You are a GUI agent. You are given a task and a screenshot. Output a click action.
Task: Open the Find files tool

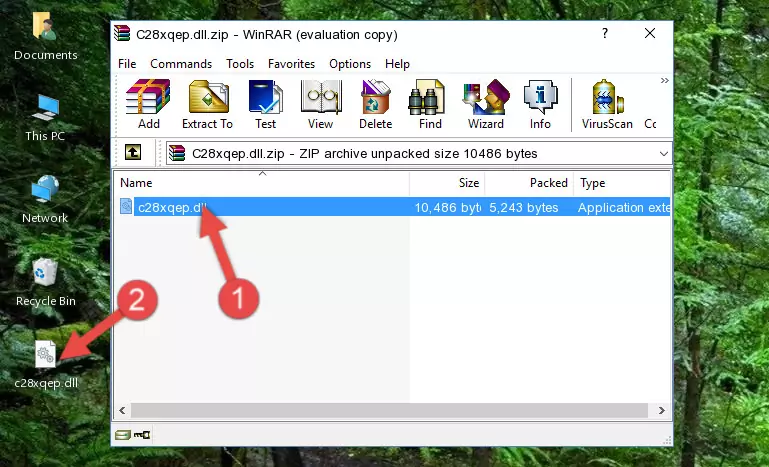coord(430,104)
